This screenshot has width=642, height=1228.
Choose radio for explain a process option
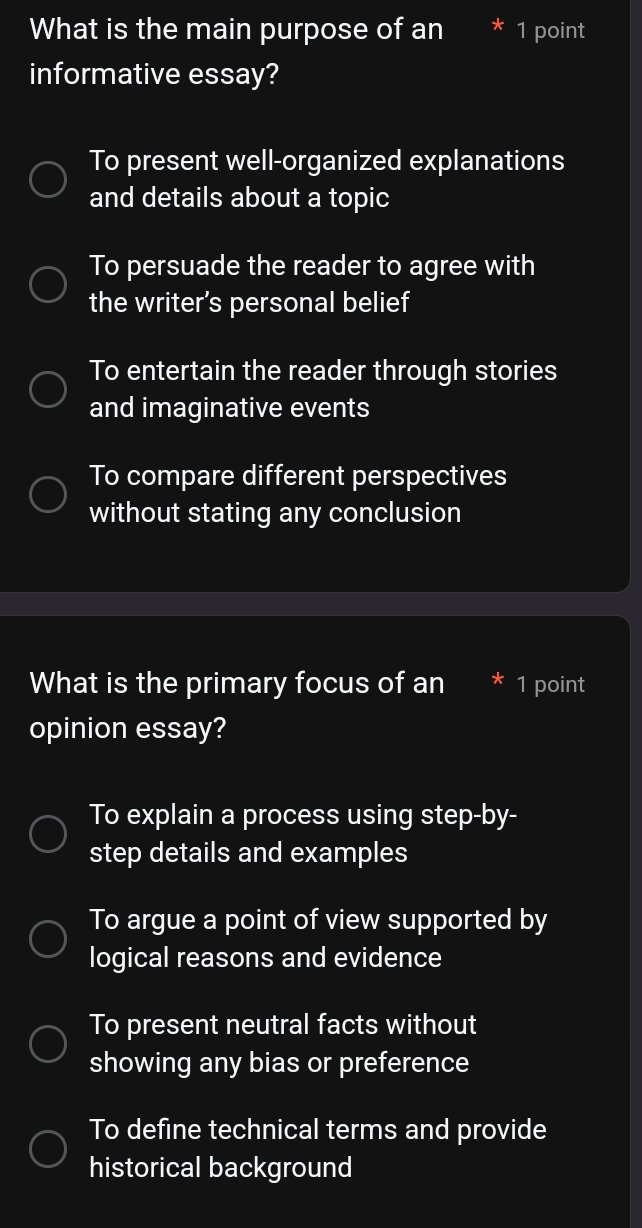click(47, 834)
